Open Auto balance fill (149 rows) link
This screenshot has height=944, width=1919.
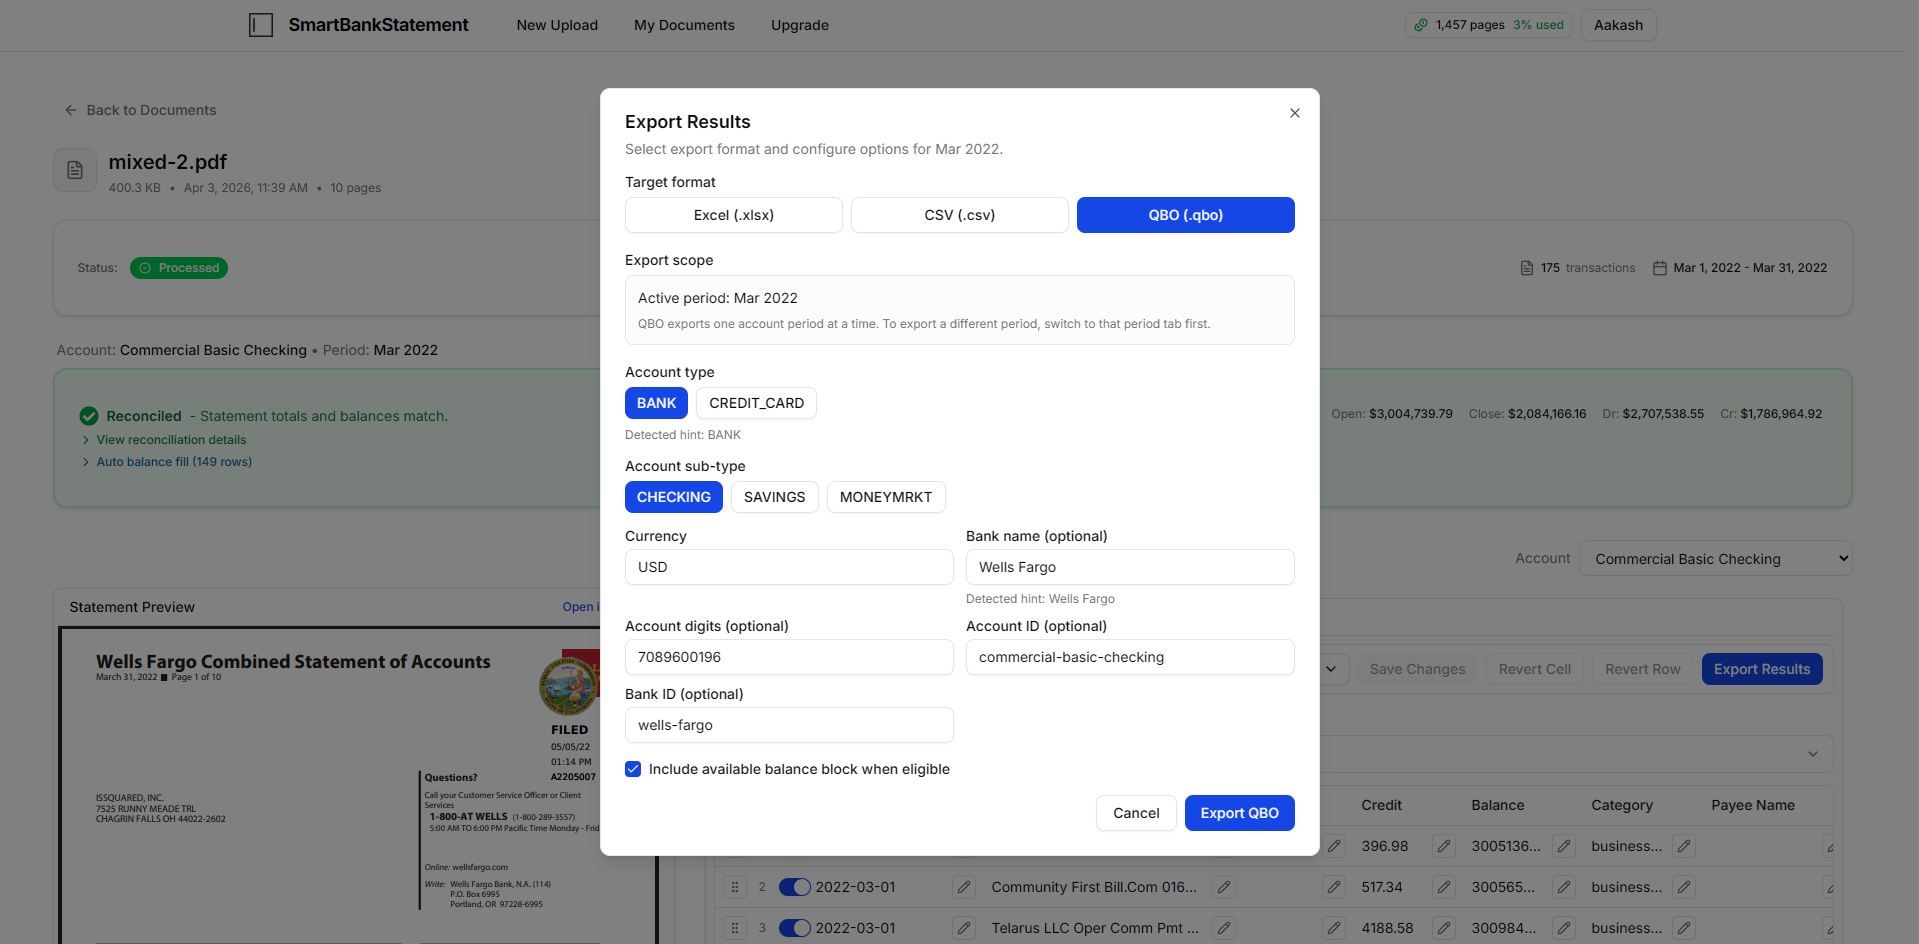coord(175,461)
